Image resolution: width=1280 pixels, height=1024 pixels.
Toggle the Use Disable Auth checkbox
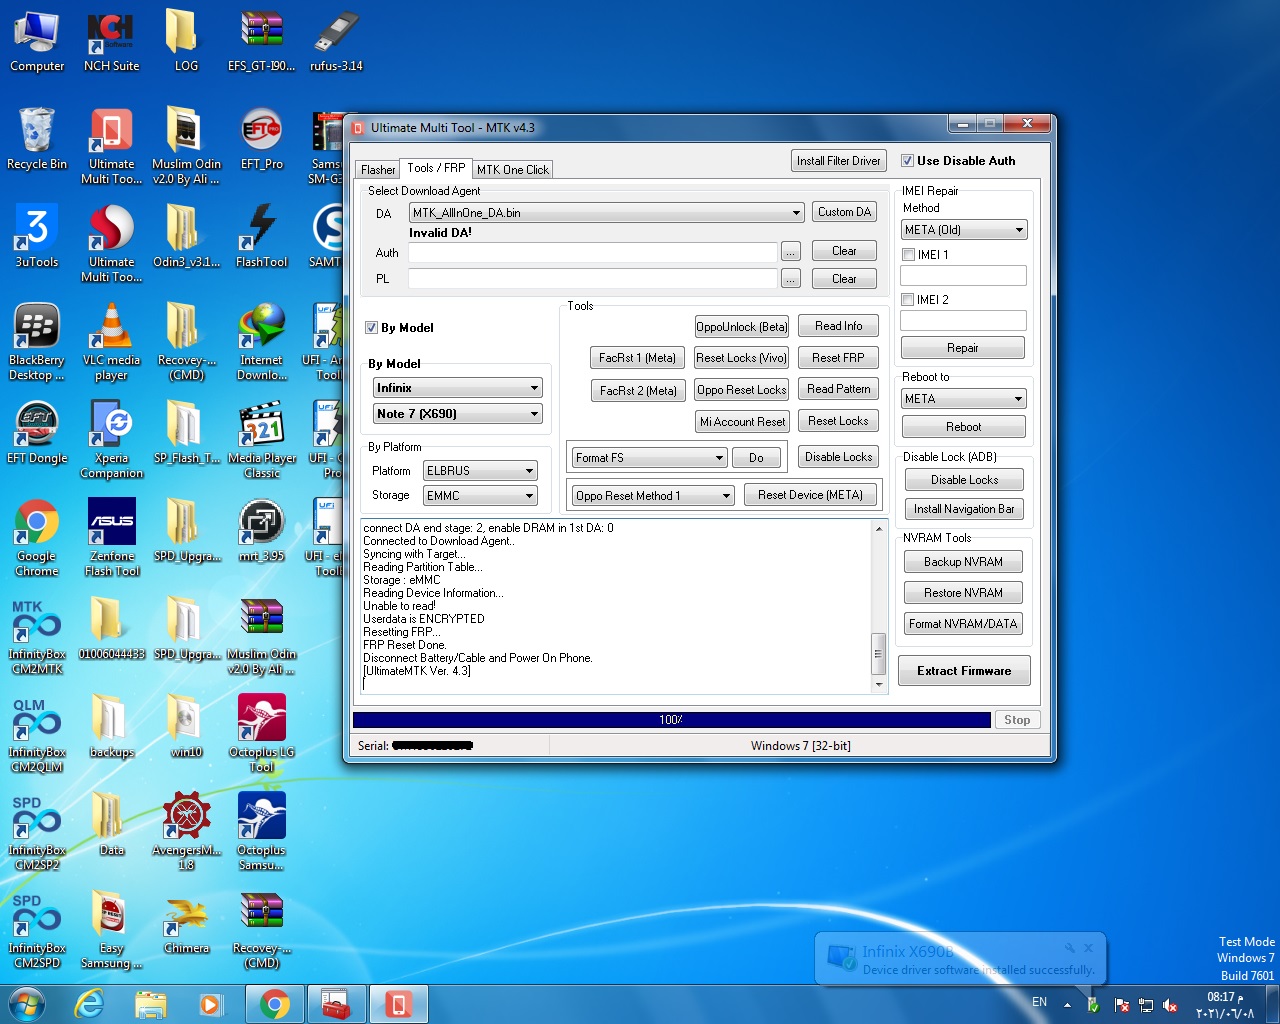tap(907, 161)
